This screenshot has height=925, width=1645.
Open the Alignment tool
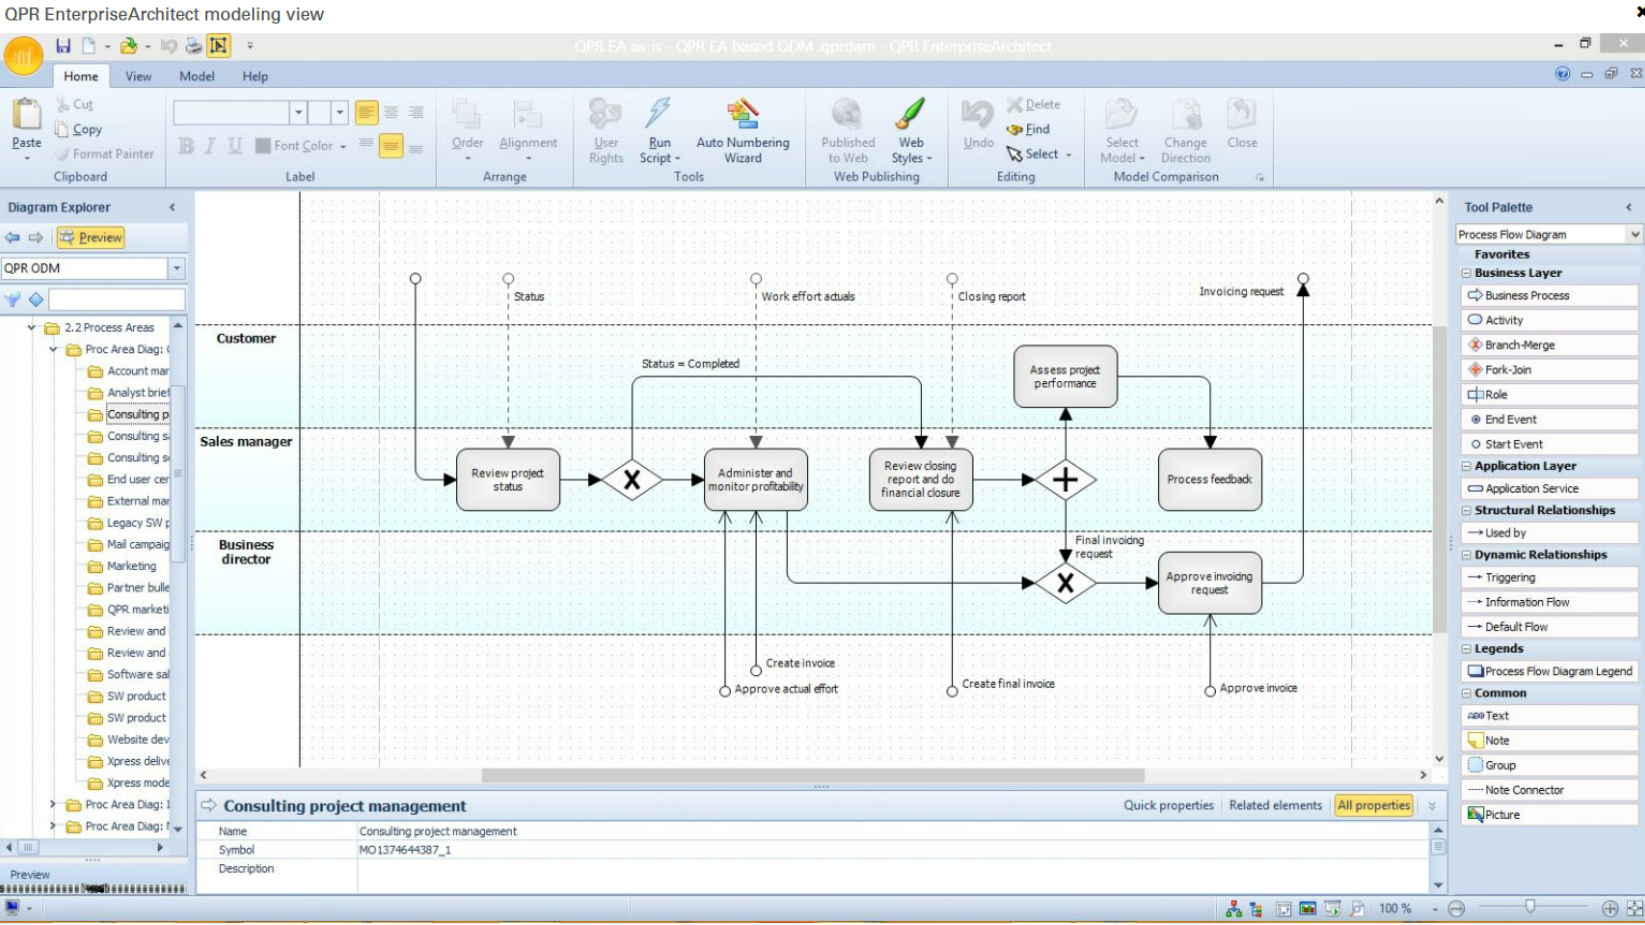528,130
